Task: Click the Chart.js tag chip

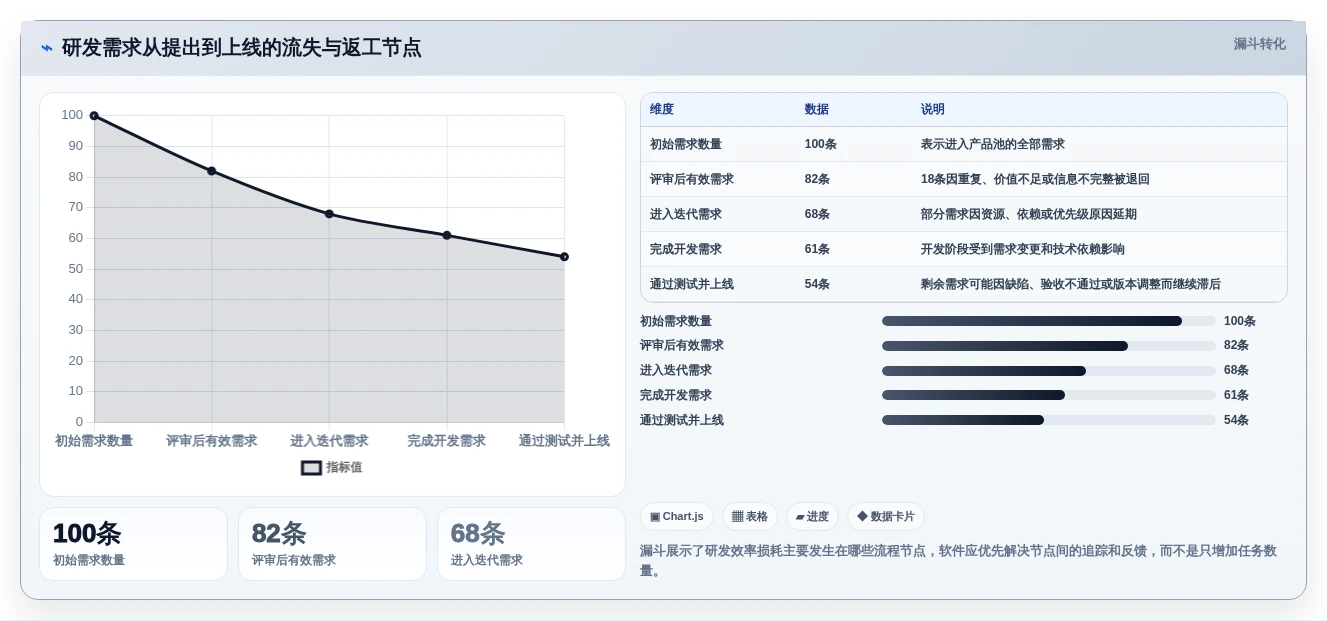Action: [x=677, y=517]
